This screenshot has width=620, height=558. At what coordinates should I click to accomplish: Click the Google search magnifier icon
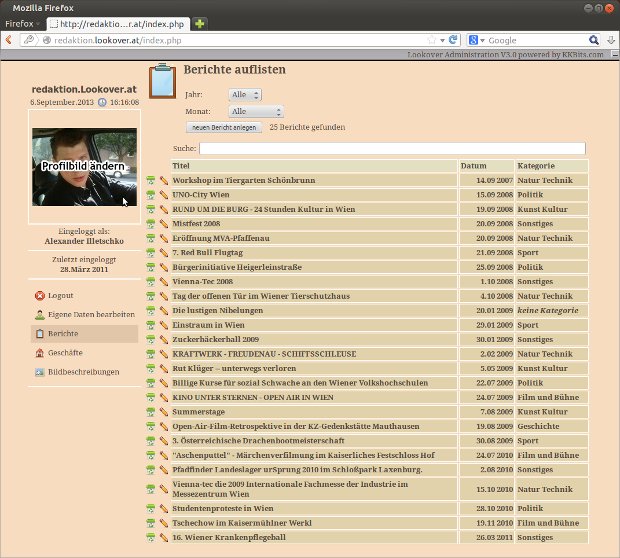coord(594,40)
